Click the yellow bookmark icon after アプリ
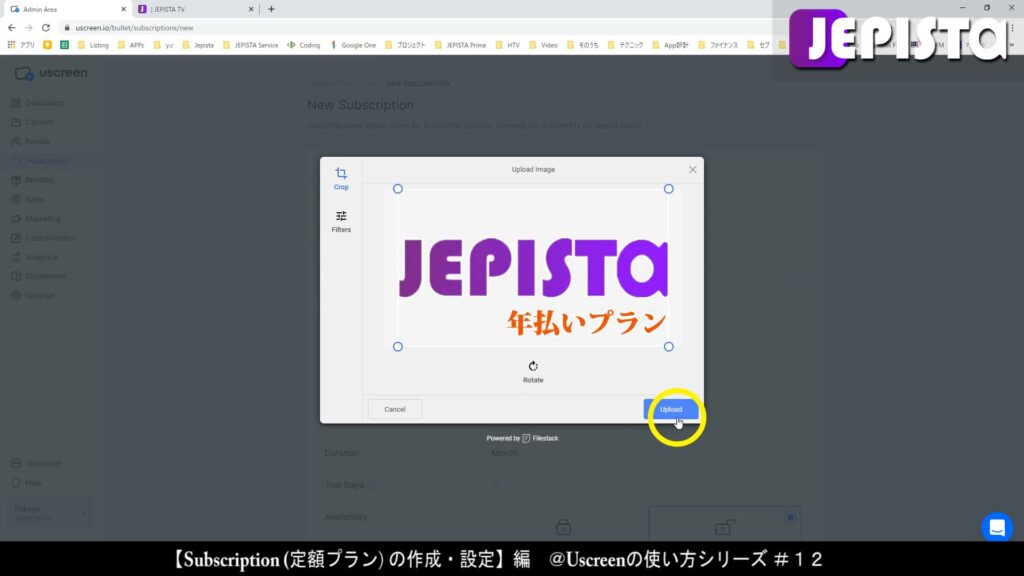The height and width of the screenshot is (576, 1024). [47, 45]
